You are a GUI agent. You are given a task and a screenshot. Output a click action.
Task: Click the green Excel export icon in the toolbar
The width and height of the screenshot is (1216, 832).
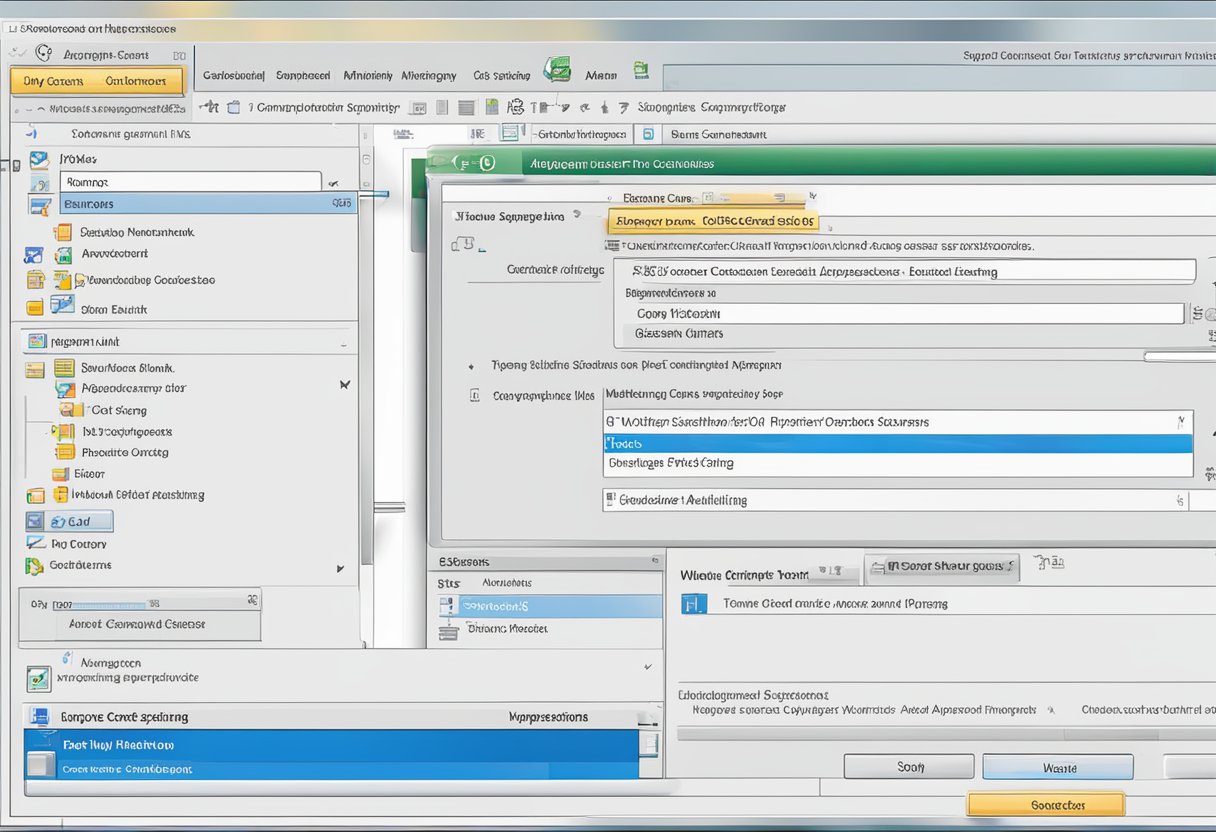coord(558,69)
